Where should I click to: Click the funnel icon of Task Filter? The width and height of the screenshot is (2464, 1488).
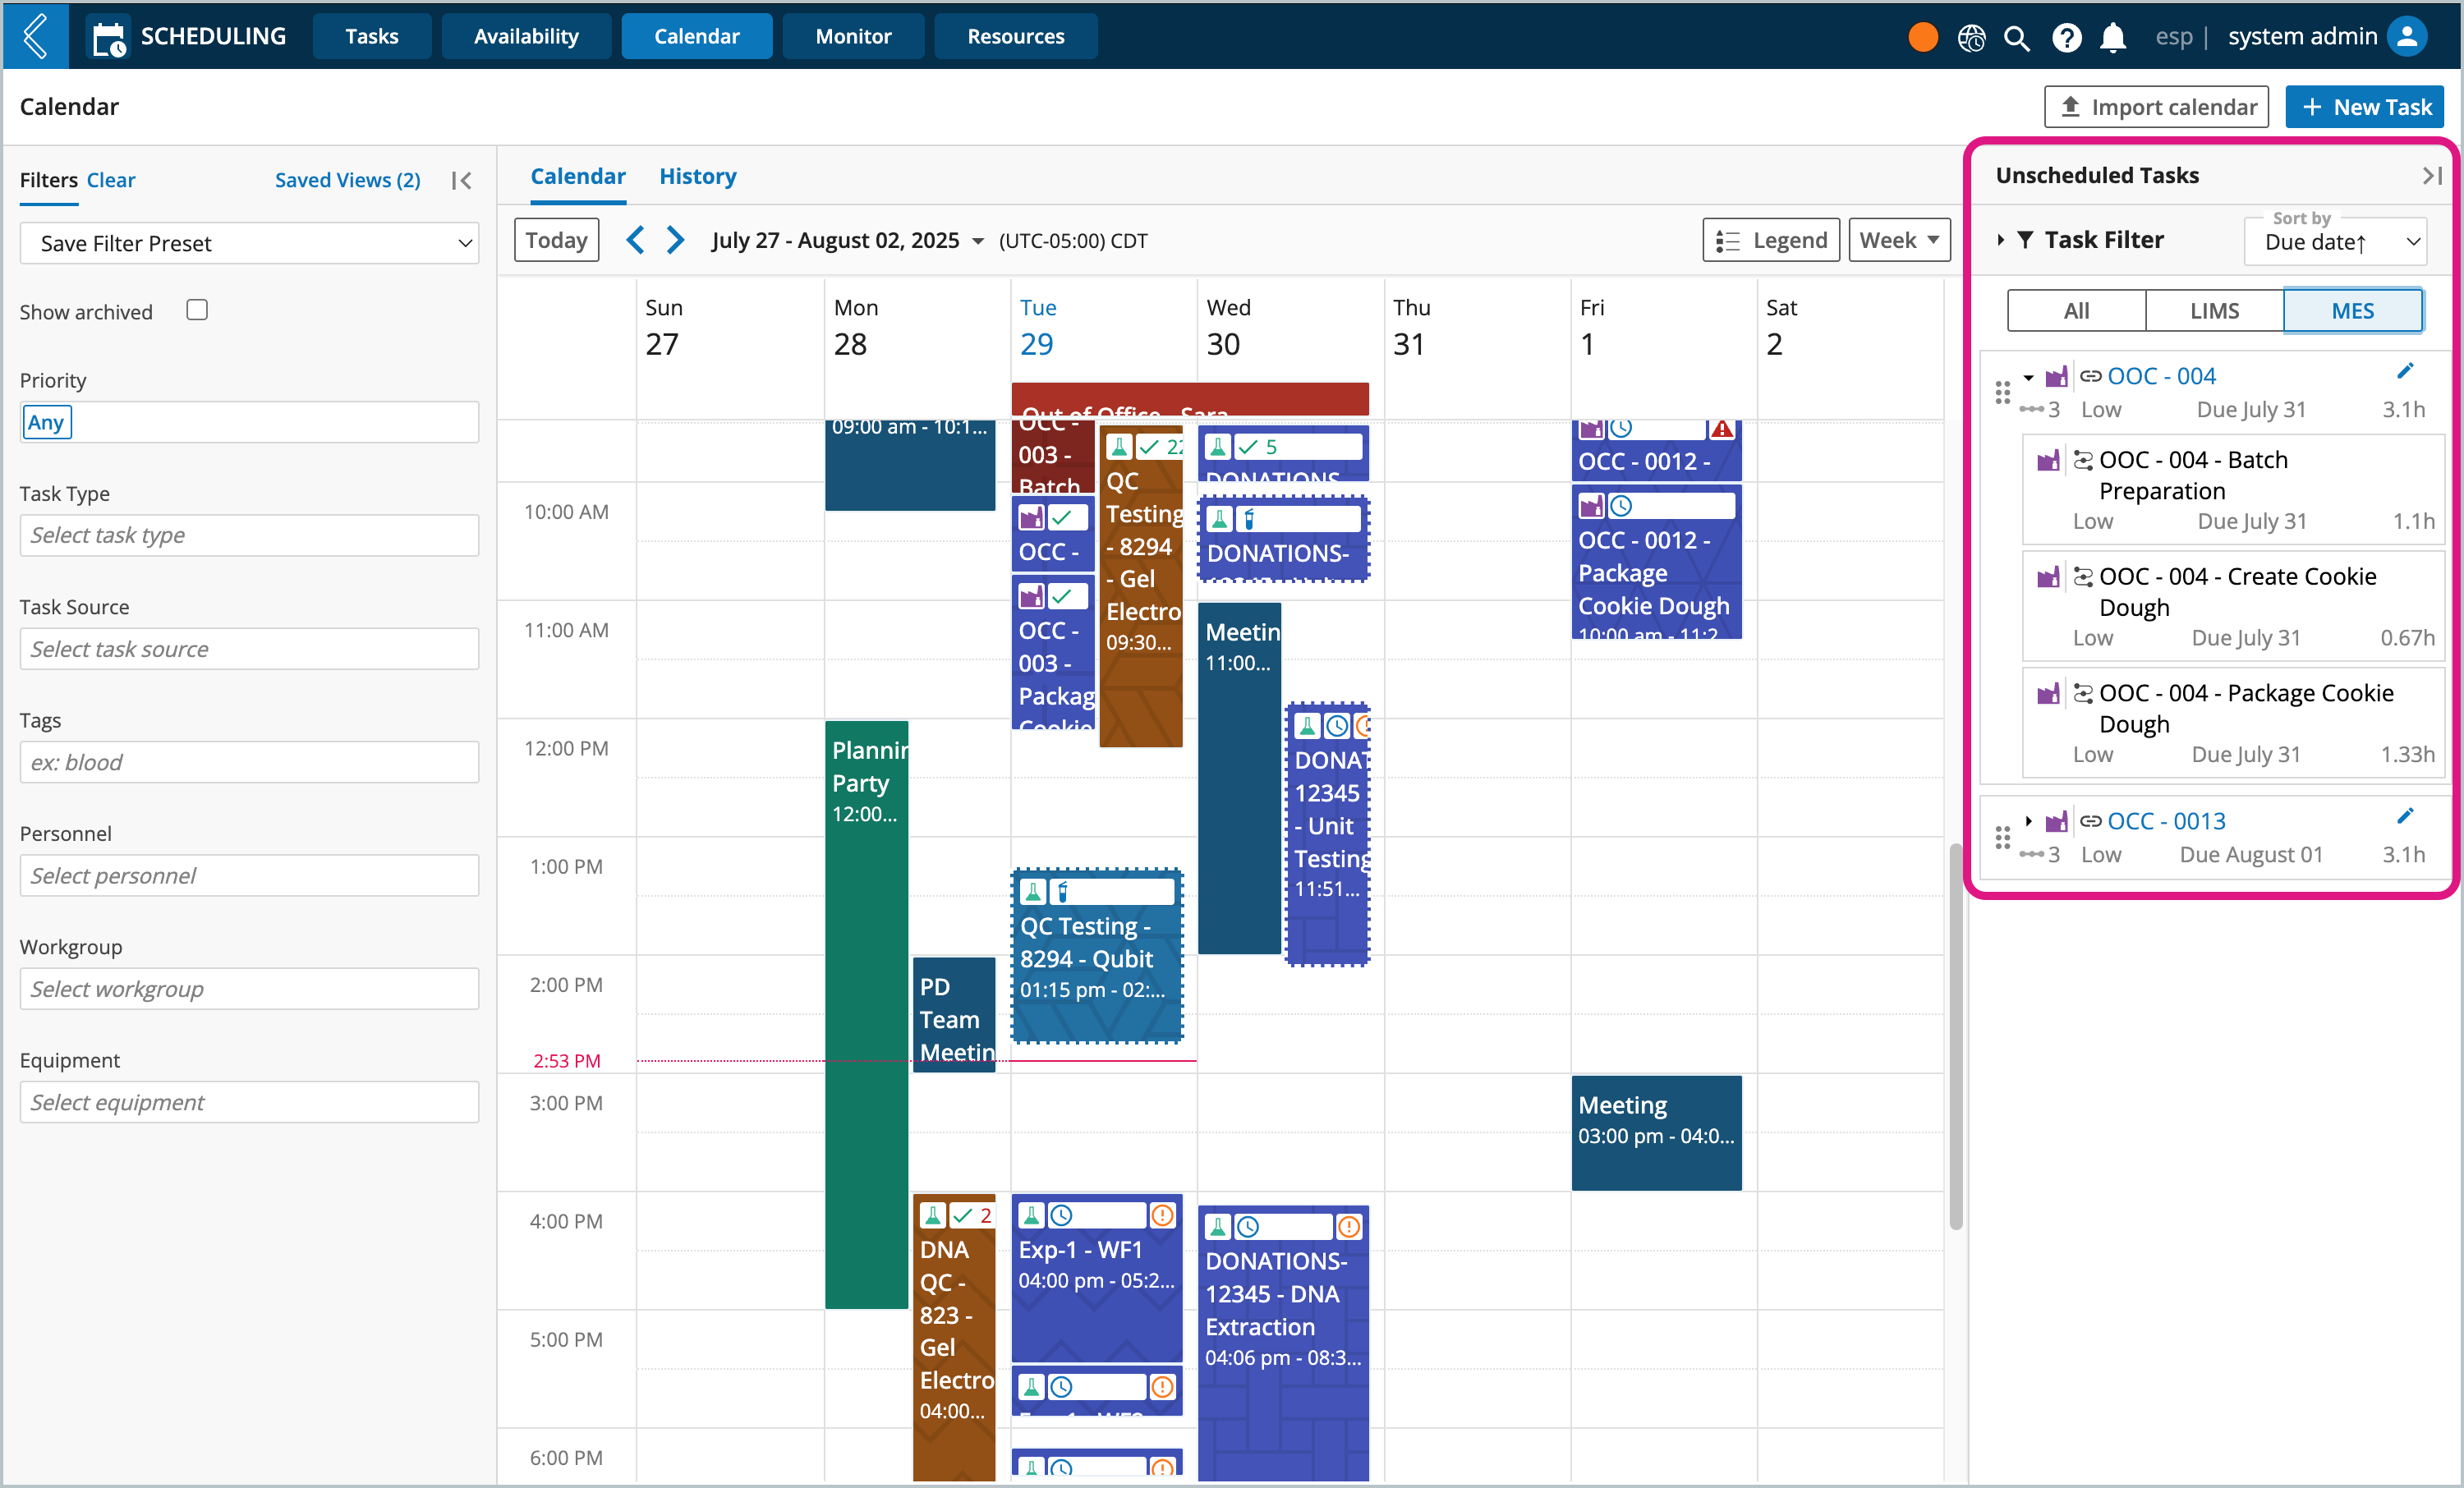2025,240
